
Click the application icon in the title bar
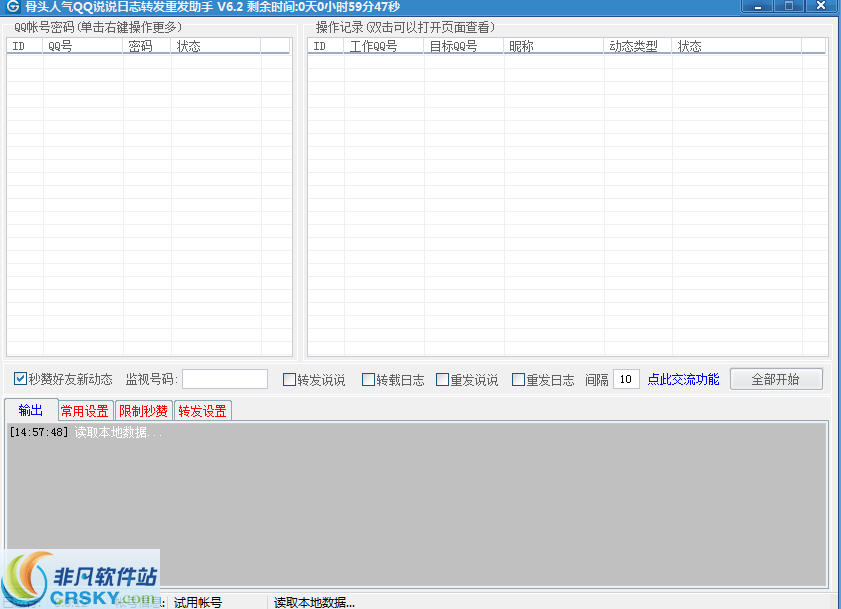tap(11, 6)
